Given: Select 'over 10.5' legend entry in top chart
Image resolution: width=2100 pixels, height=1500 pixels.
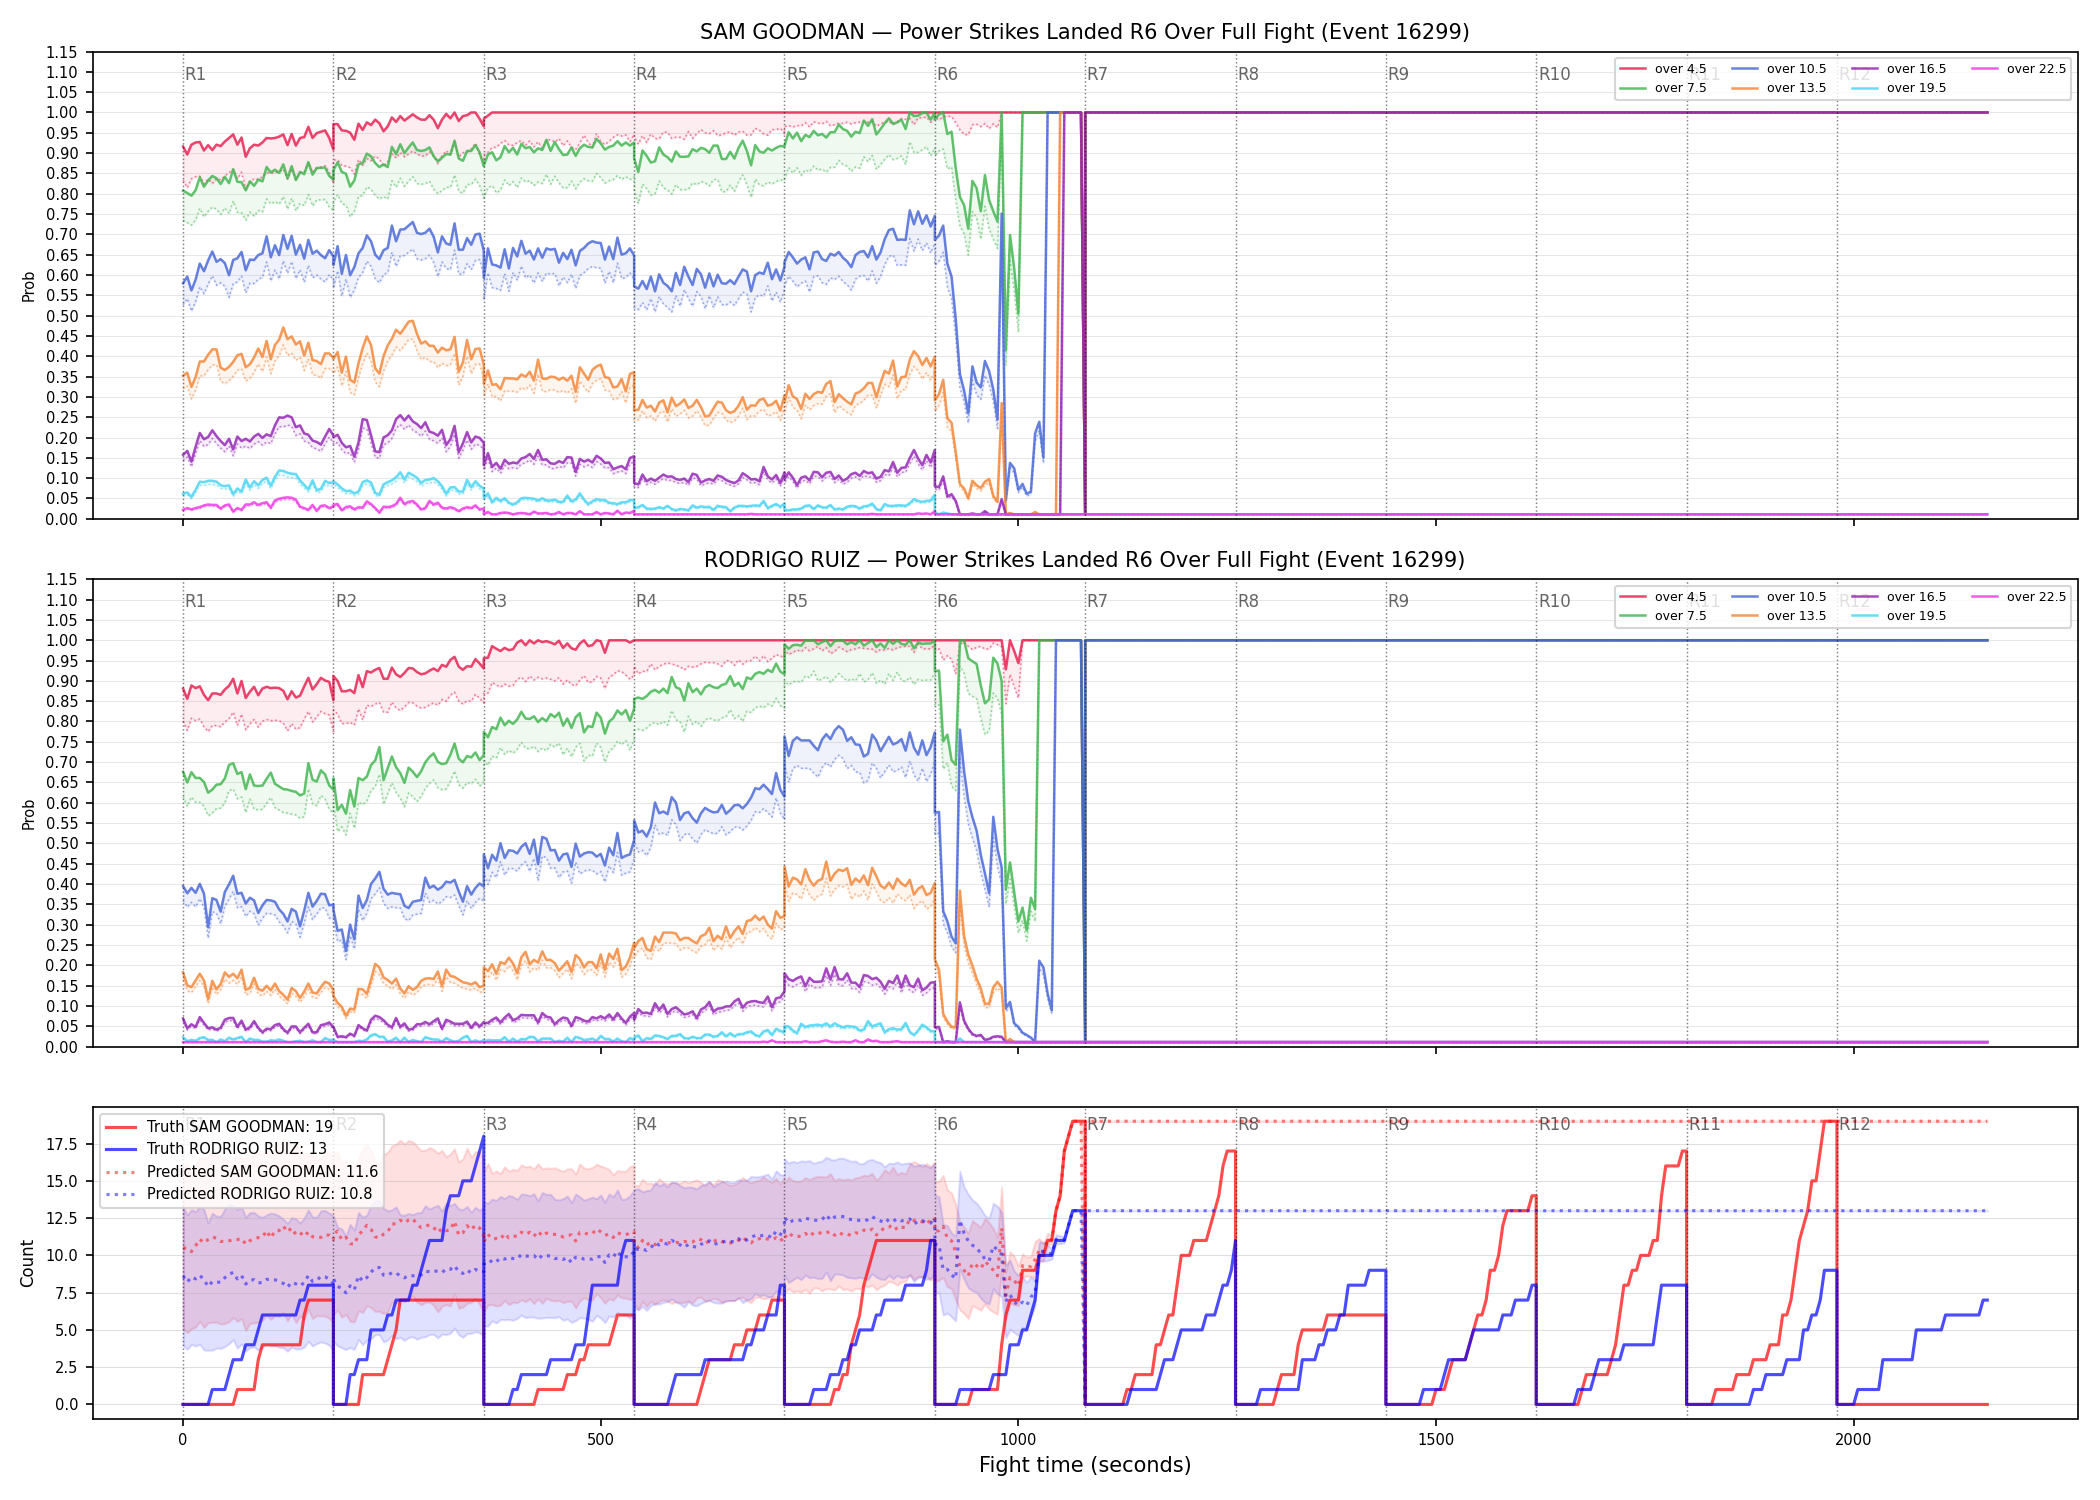Looking at the screenshot, I should tap(1779, 69).
